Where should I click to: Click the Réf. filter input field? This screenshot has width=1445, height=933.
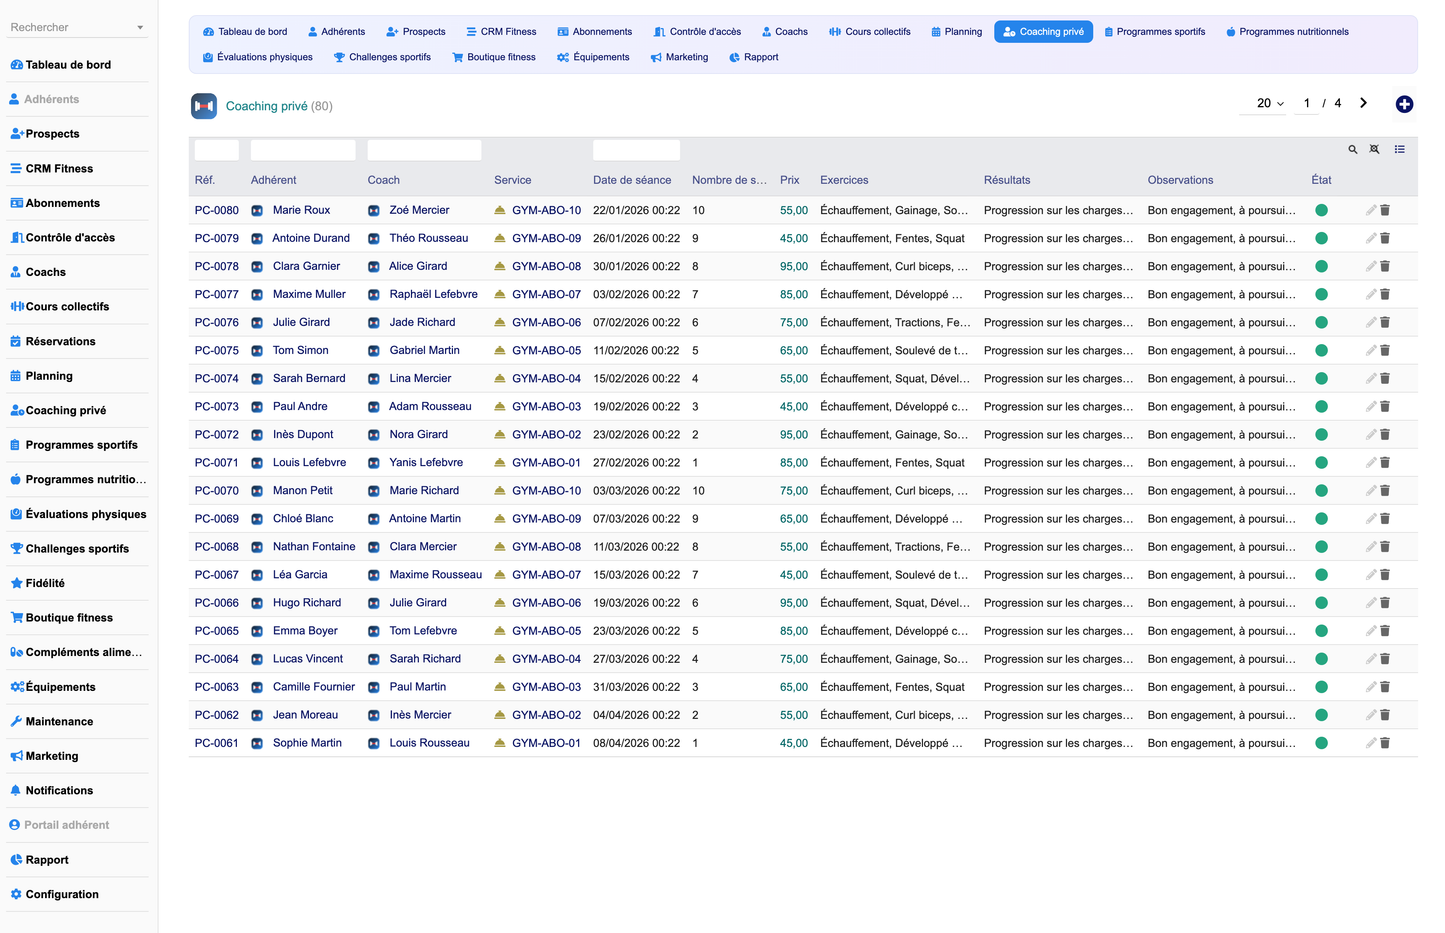(x=217, y=150)
